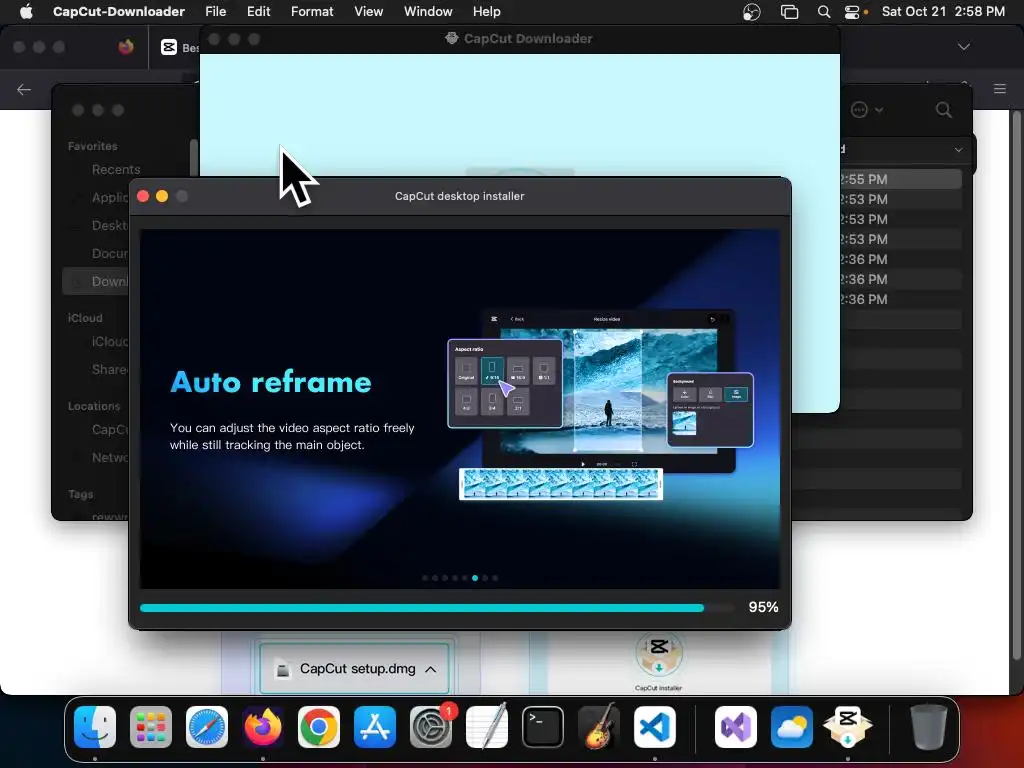Expand the Finder column header sort chevron
Image resolution: width=1024 pixels, height=768 pixels.
[958, 150]
